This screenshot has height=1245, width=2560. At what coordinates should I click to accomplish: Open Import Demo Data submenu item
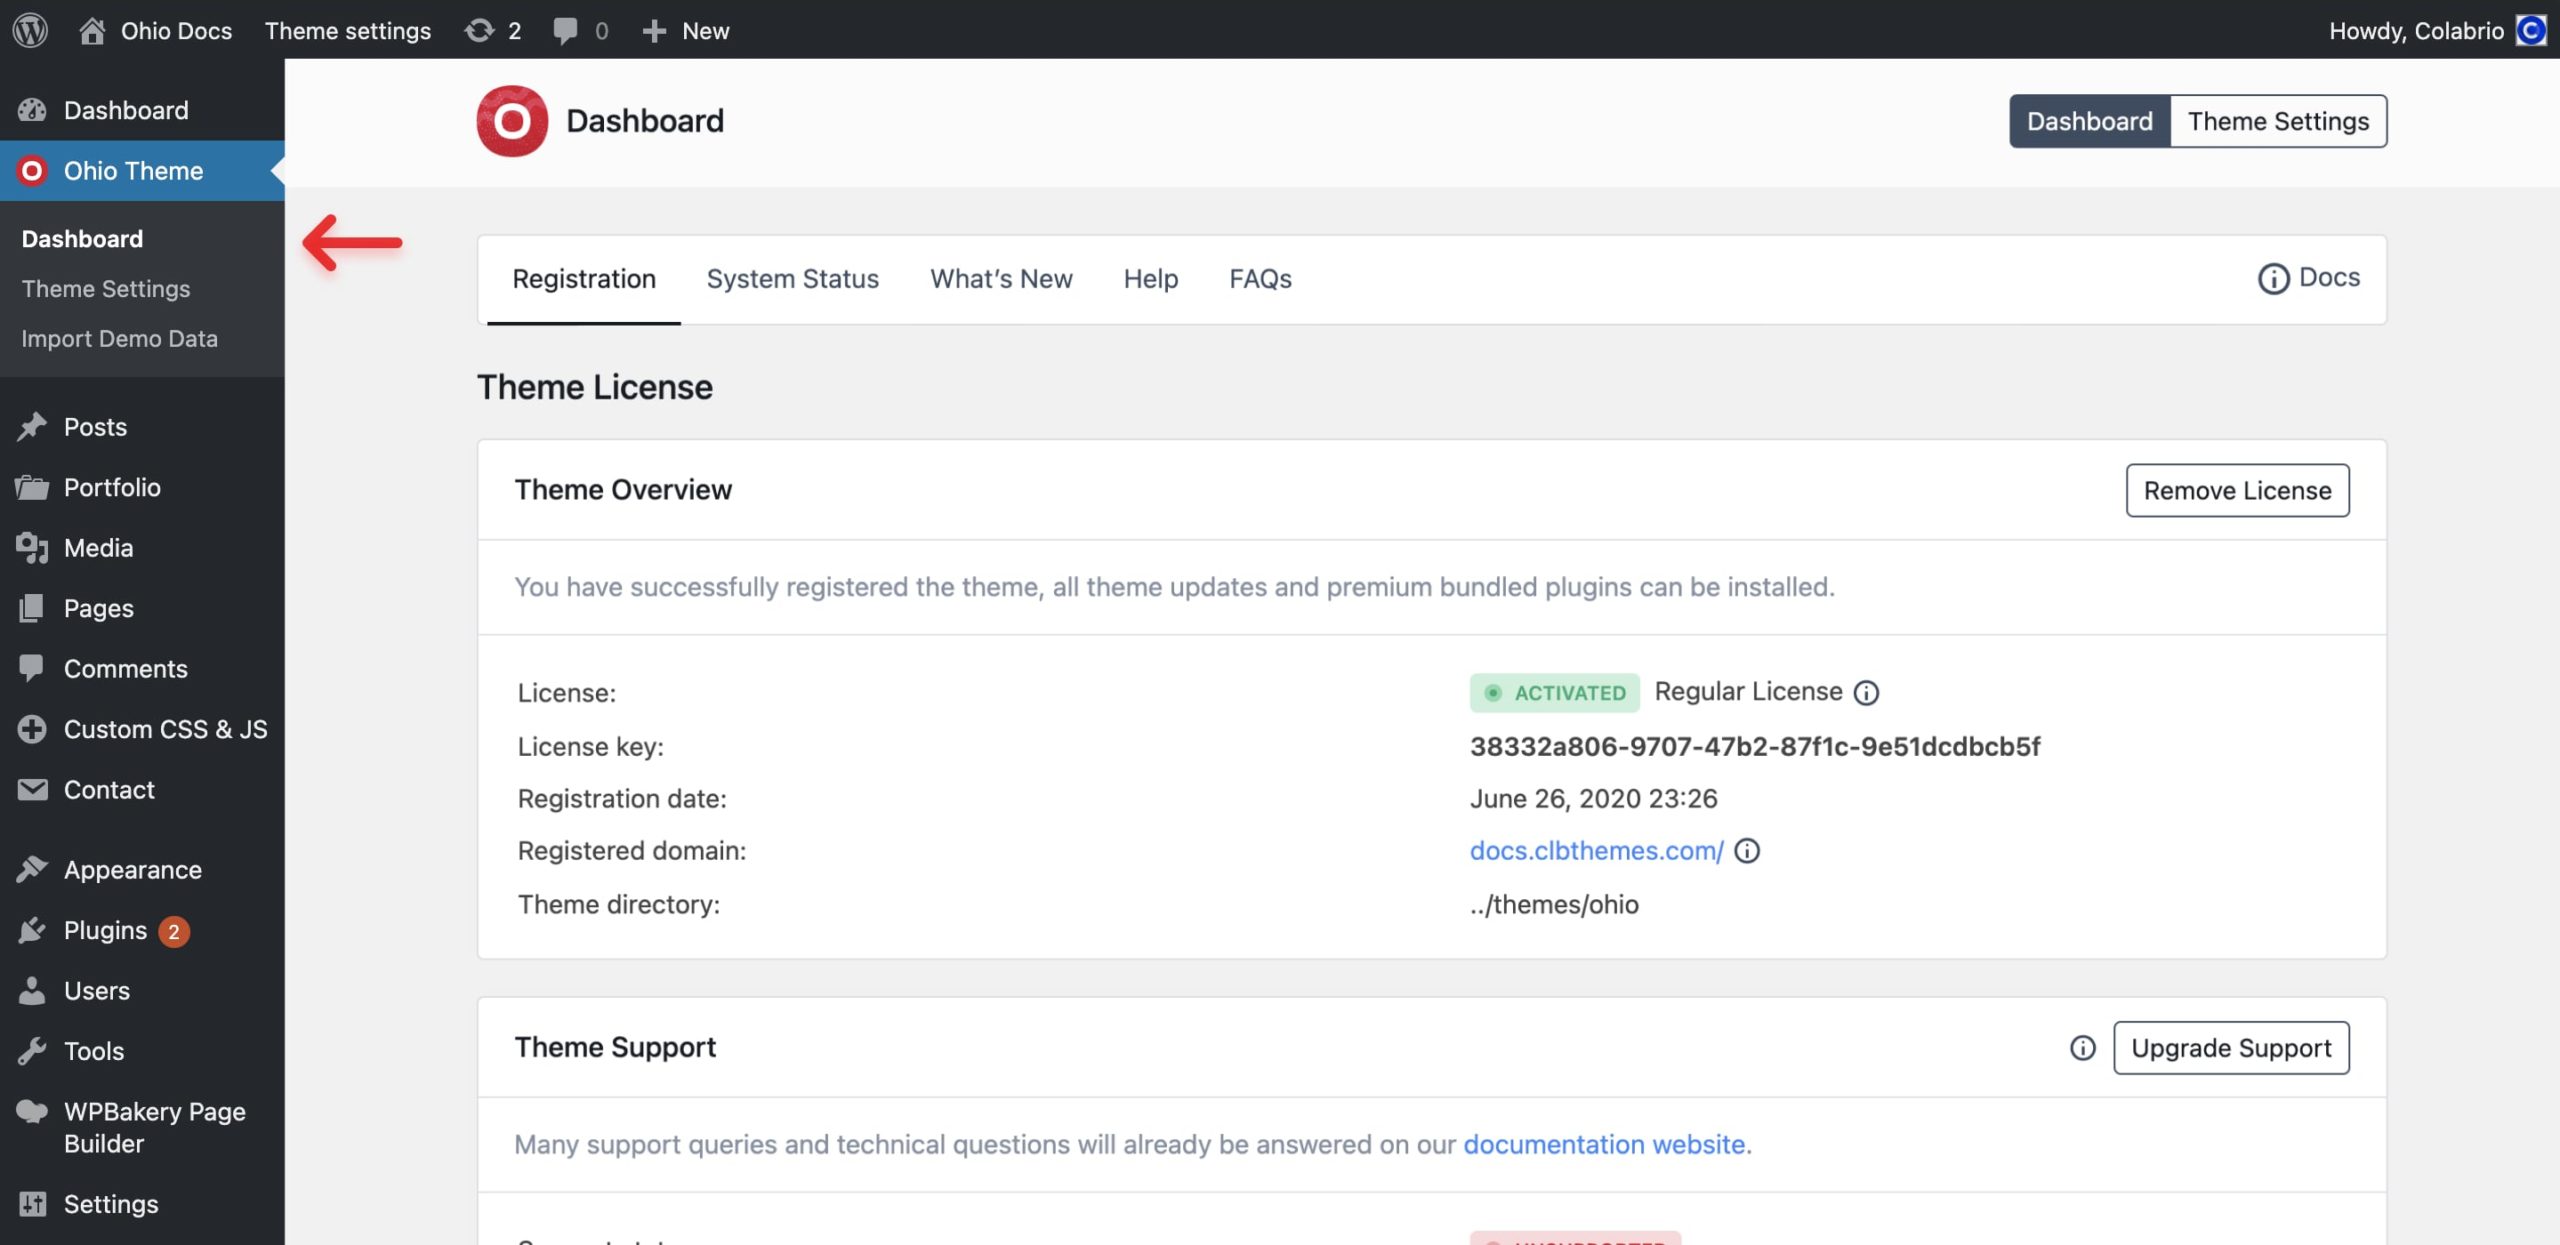click(x=119, y=339)
